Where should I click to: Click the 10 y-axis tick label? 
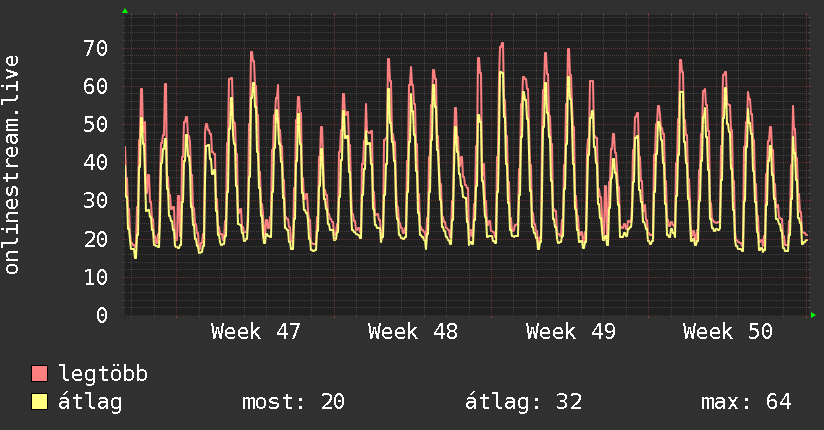[x=96, y=277]
